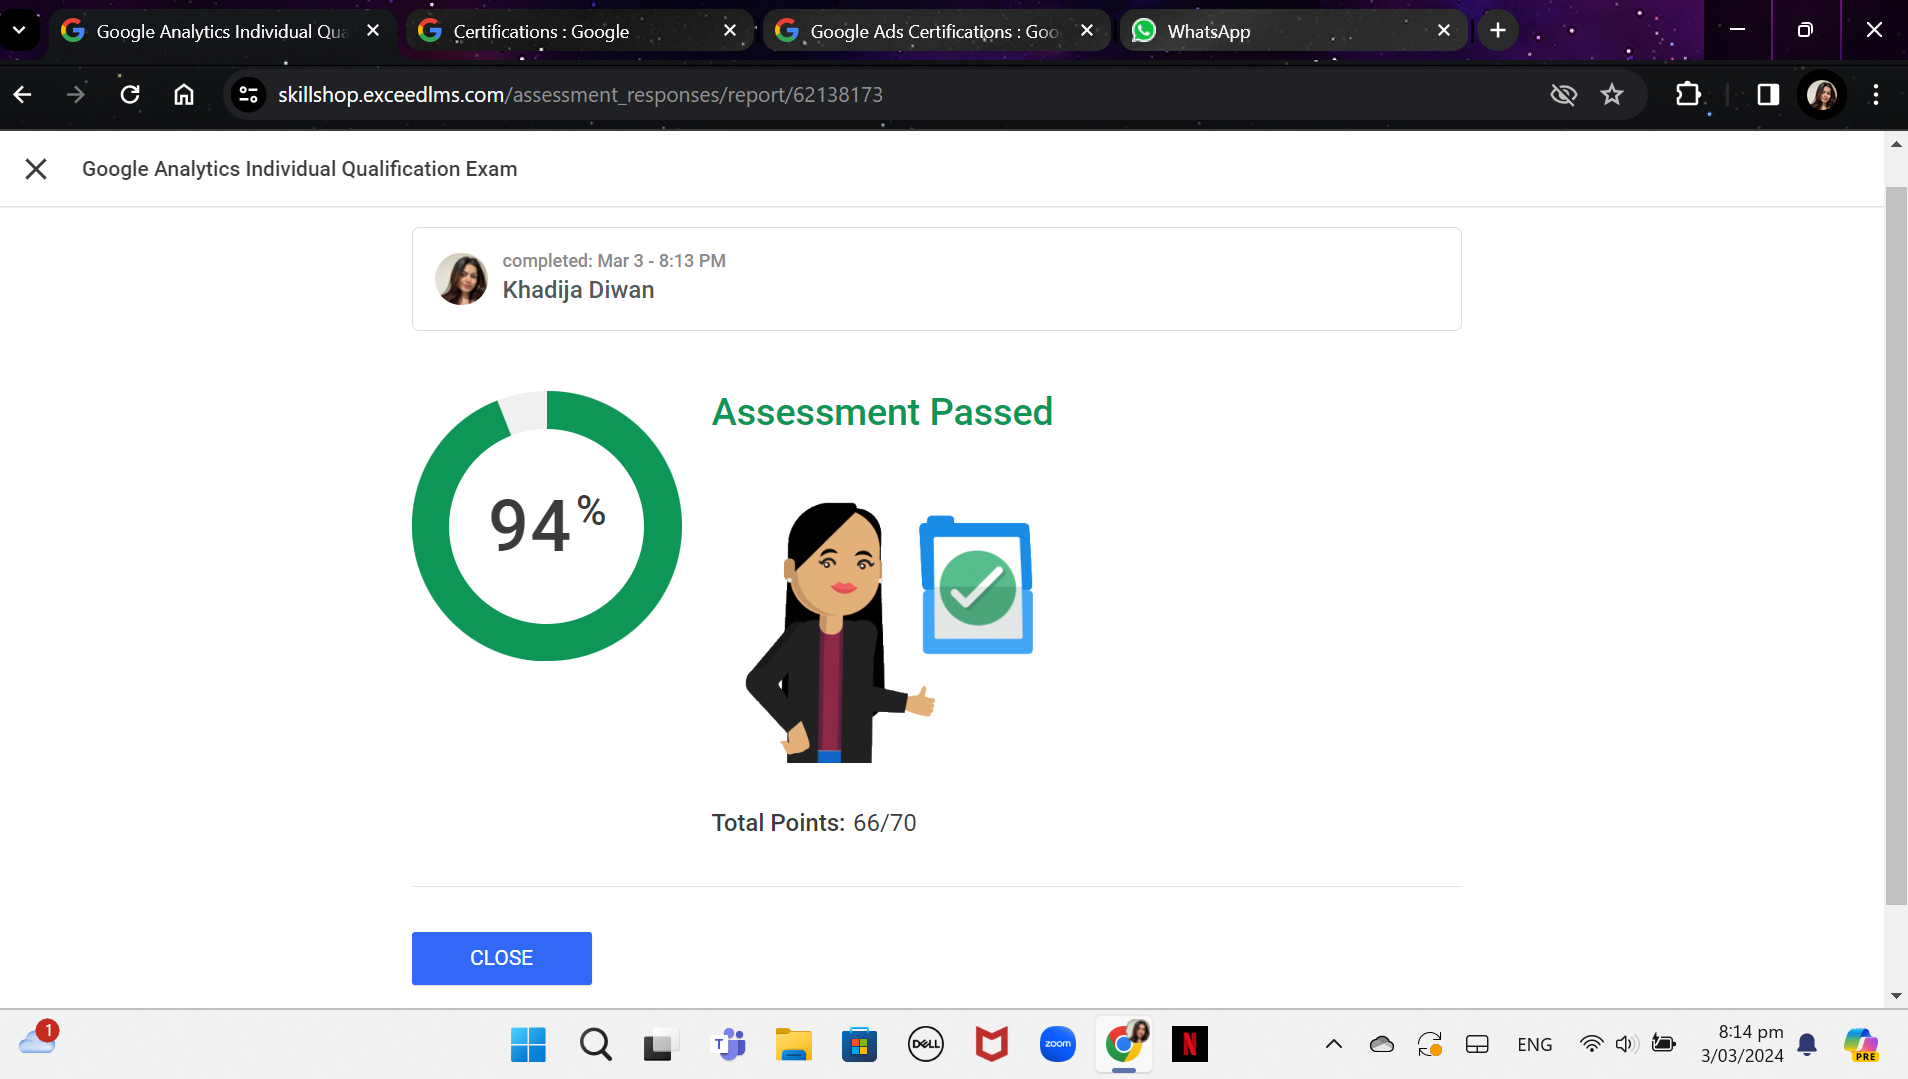The image size is (1908, 1079).
Task: Open the Dell app on the taskbar
Action: click(x=925, y=1045)
